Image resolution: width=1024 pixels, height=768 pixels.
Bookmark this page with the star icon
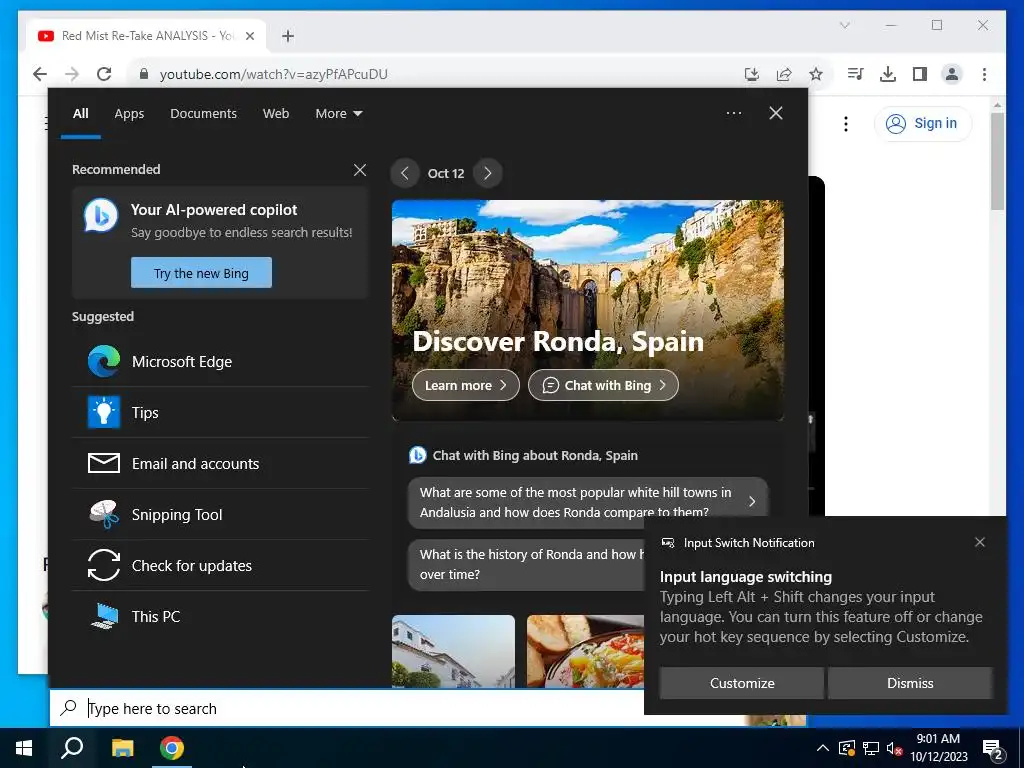[x=816, y=74]
